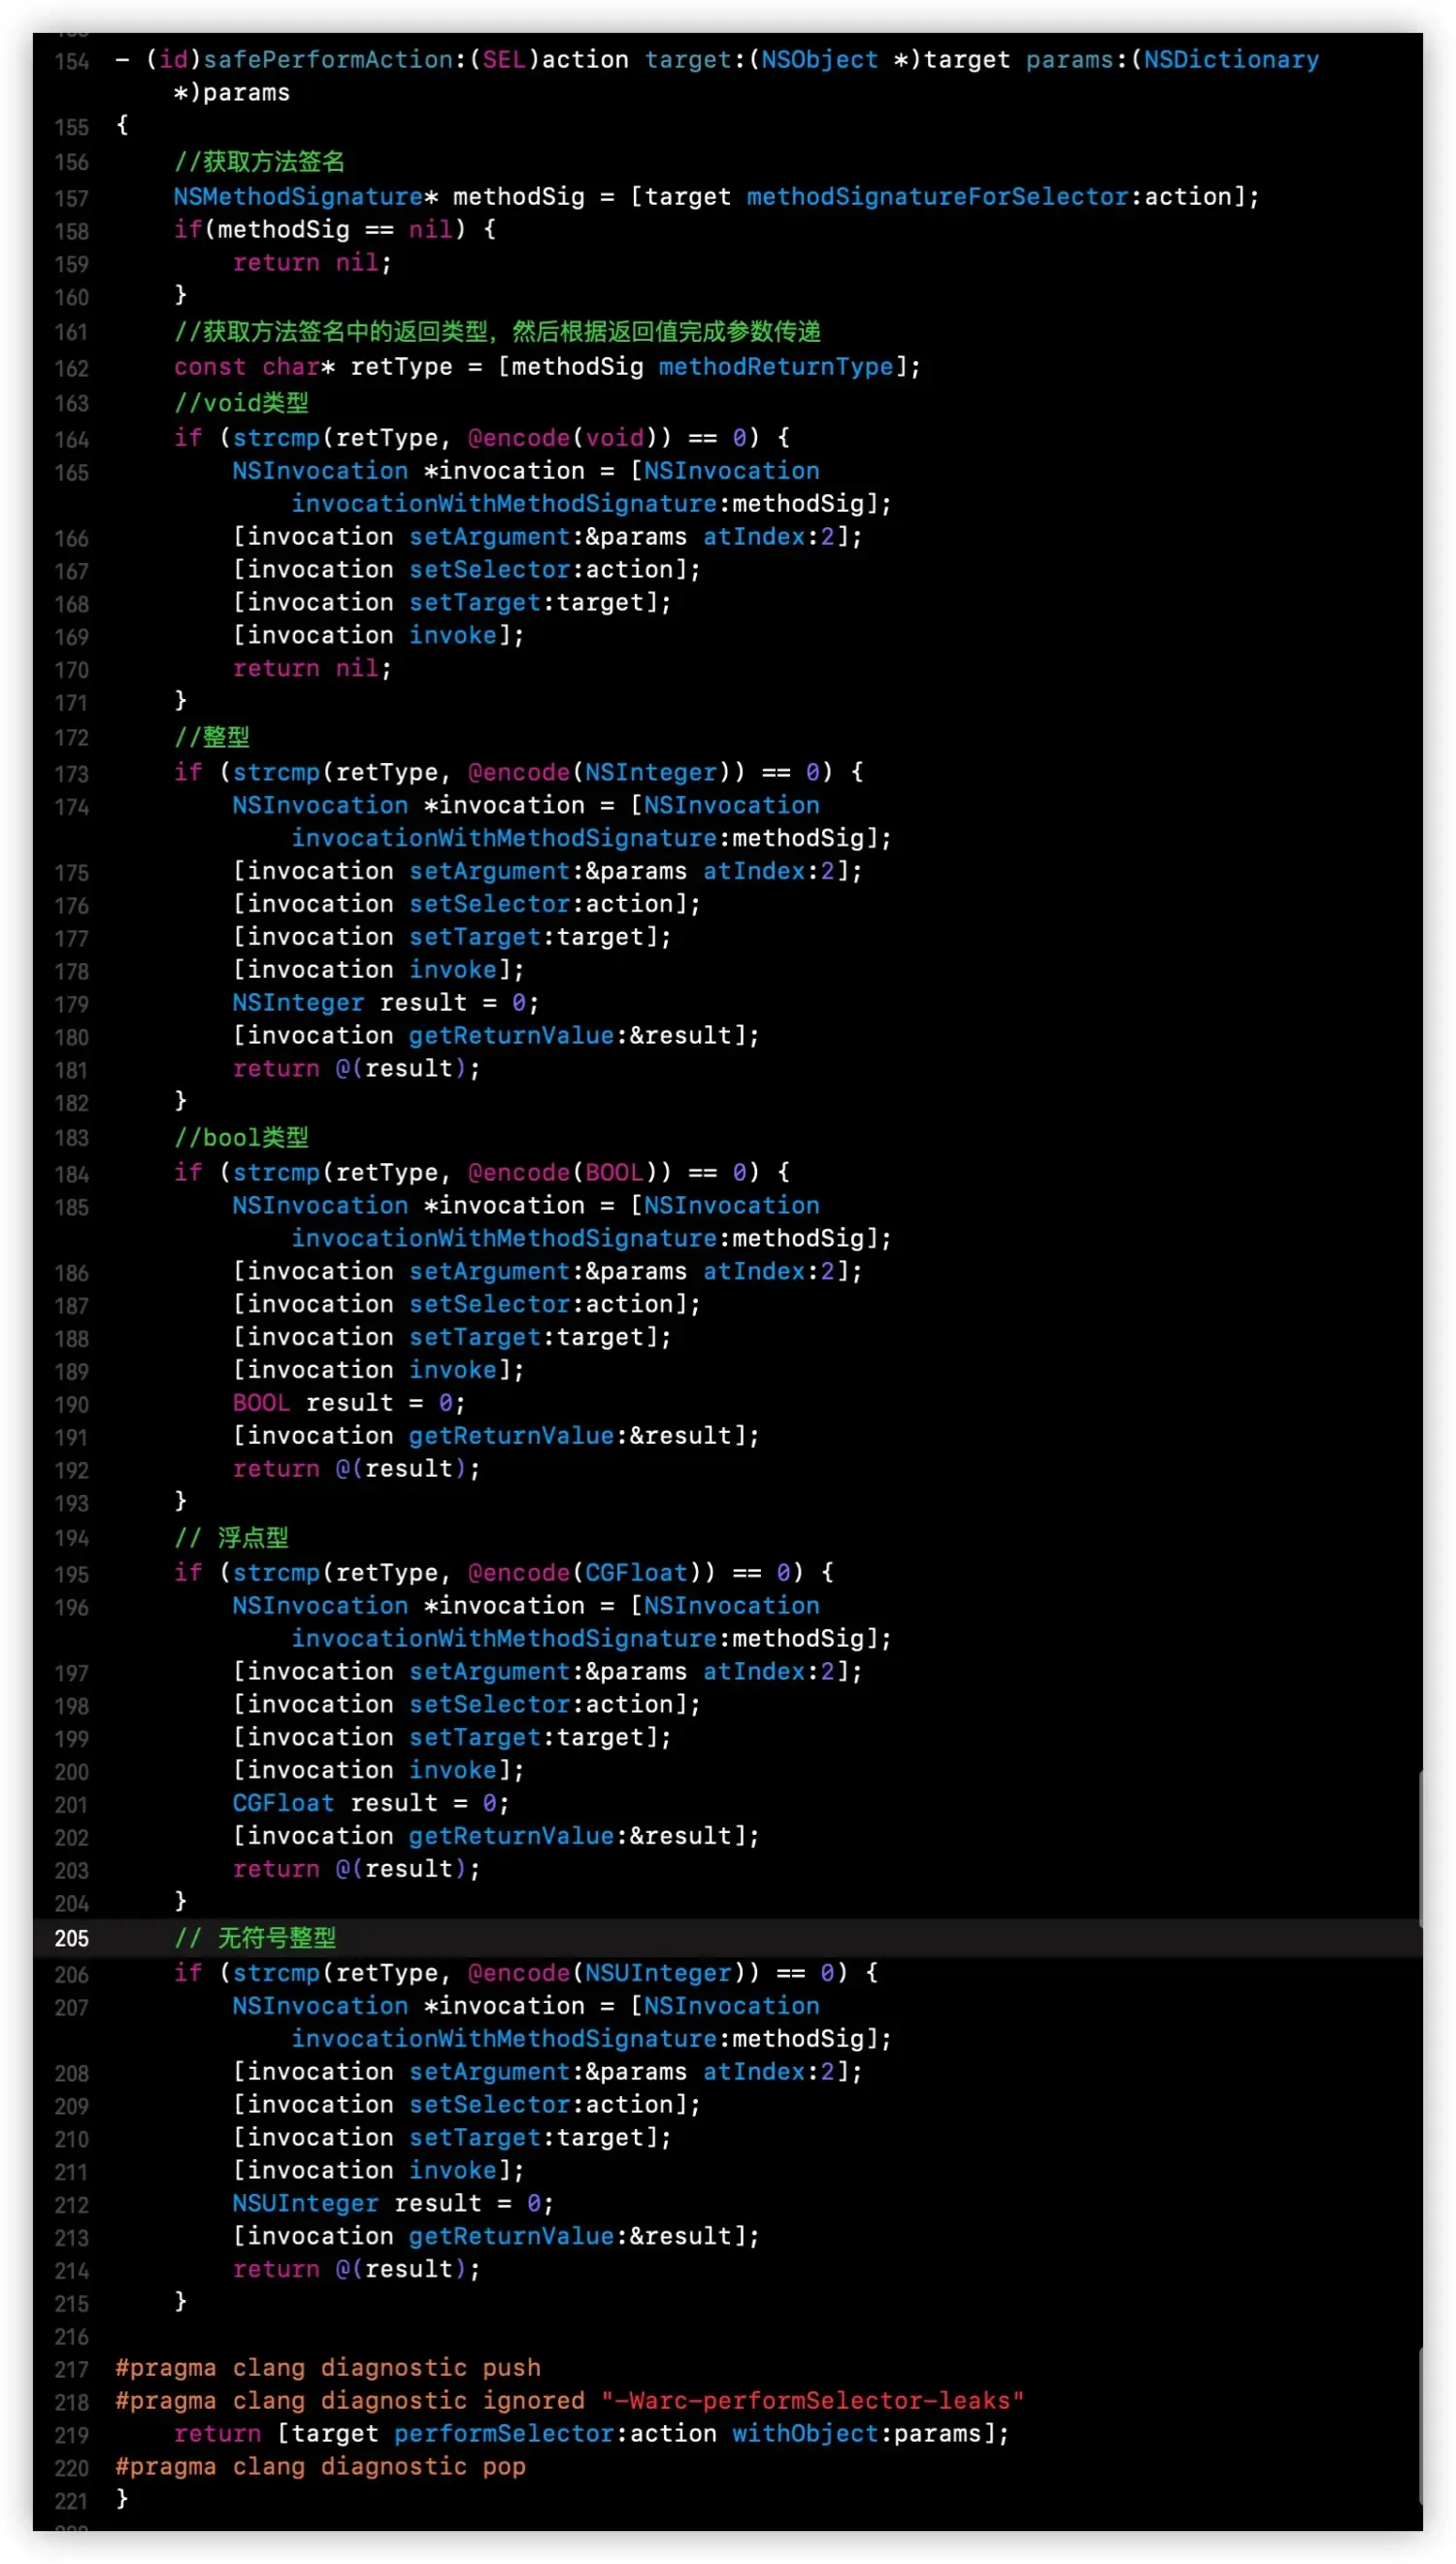Place cursor on the //void类型 comment

(x=241, y=403)
